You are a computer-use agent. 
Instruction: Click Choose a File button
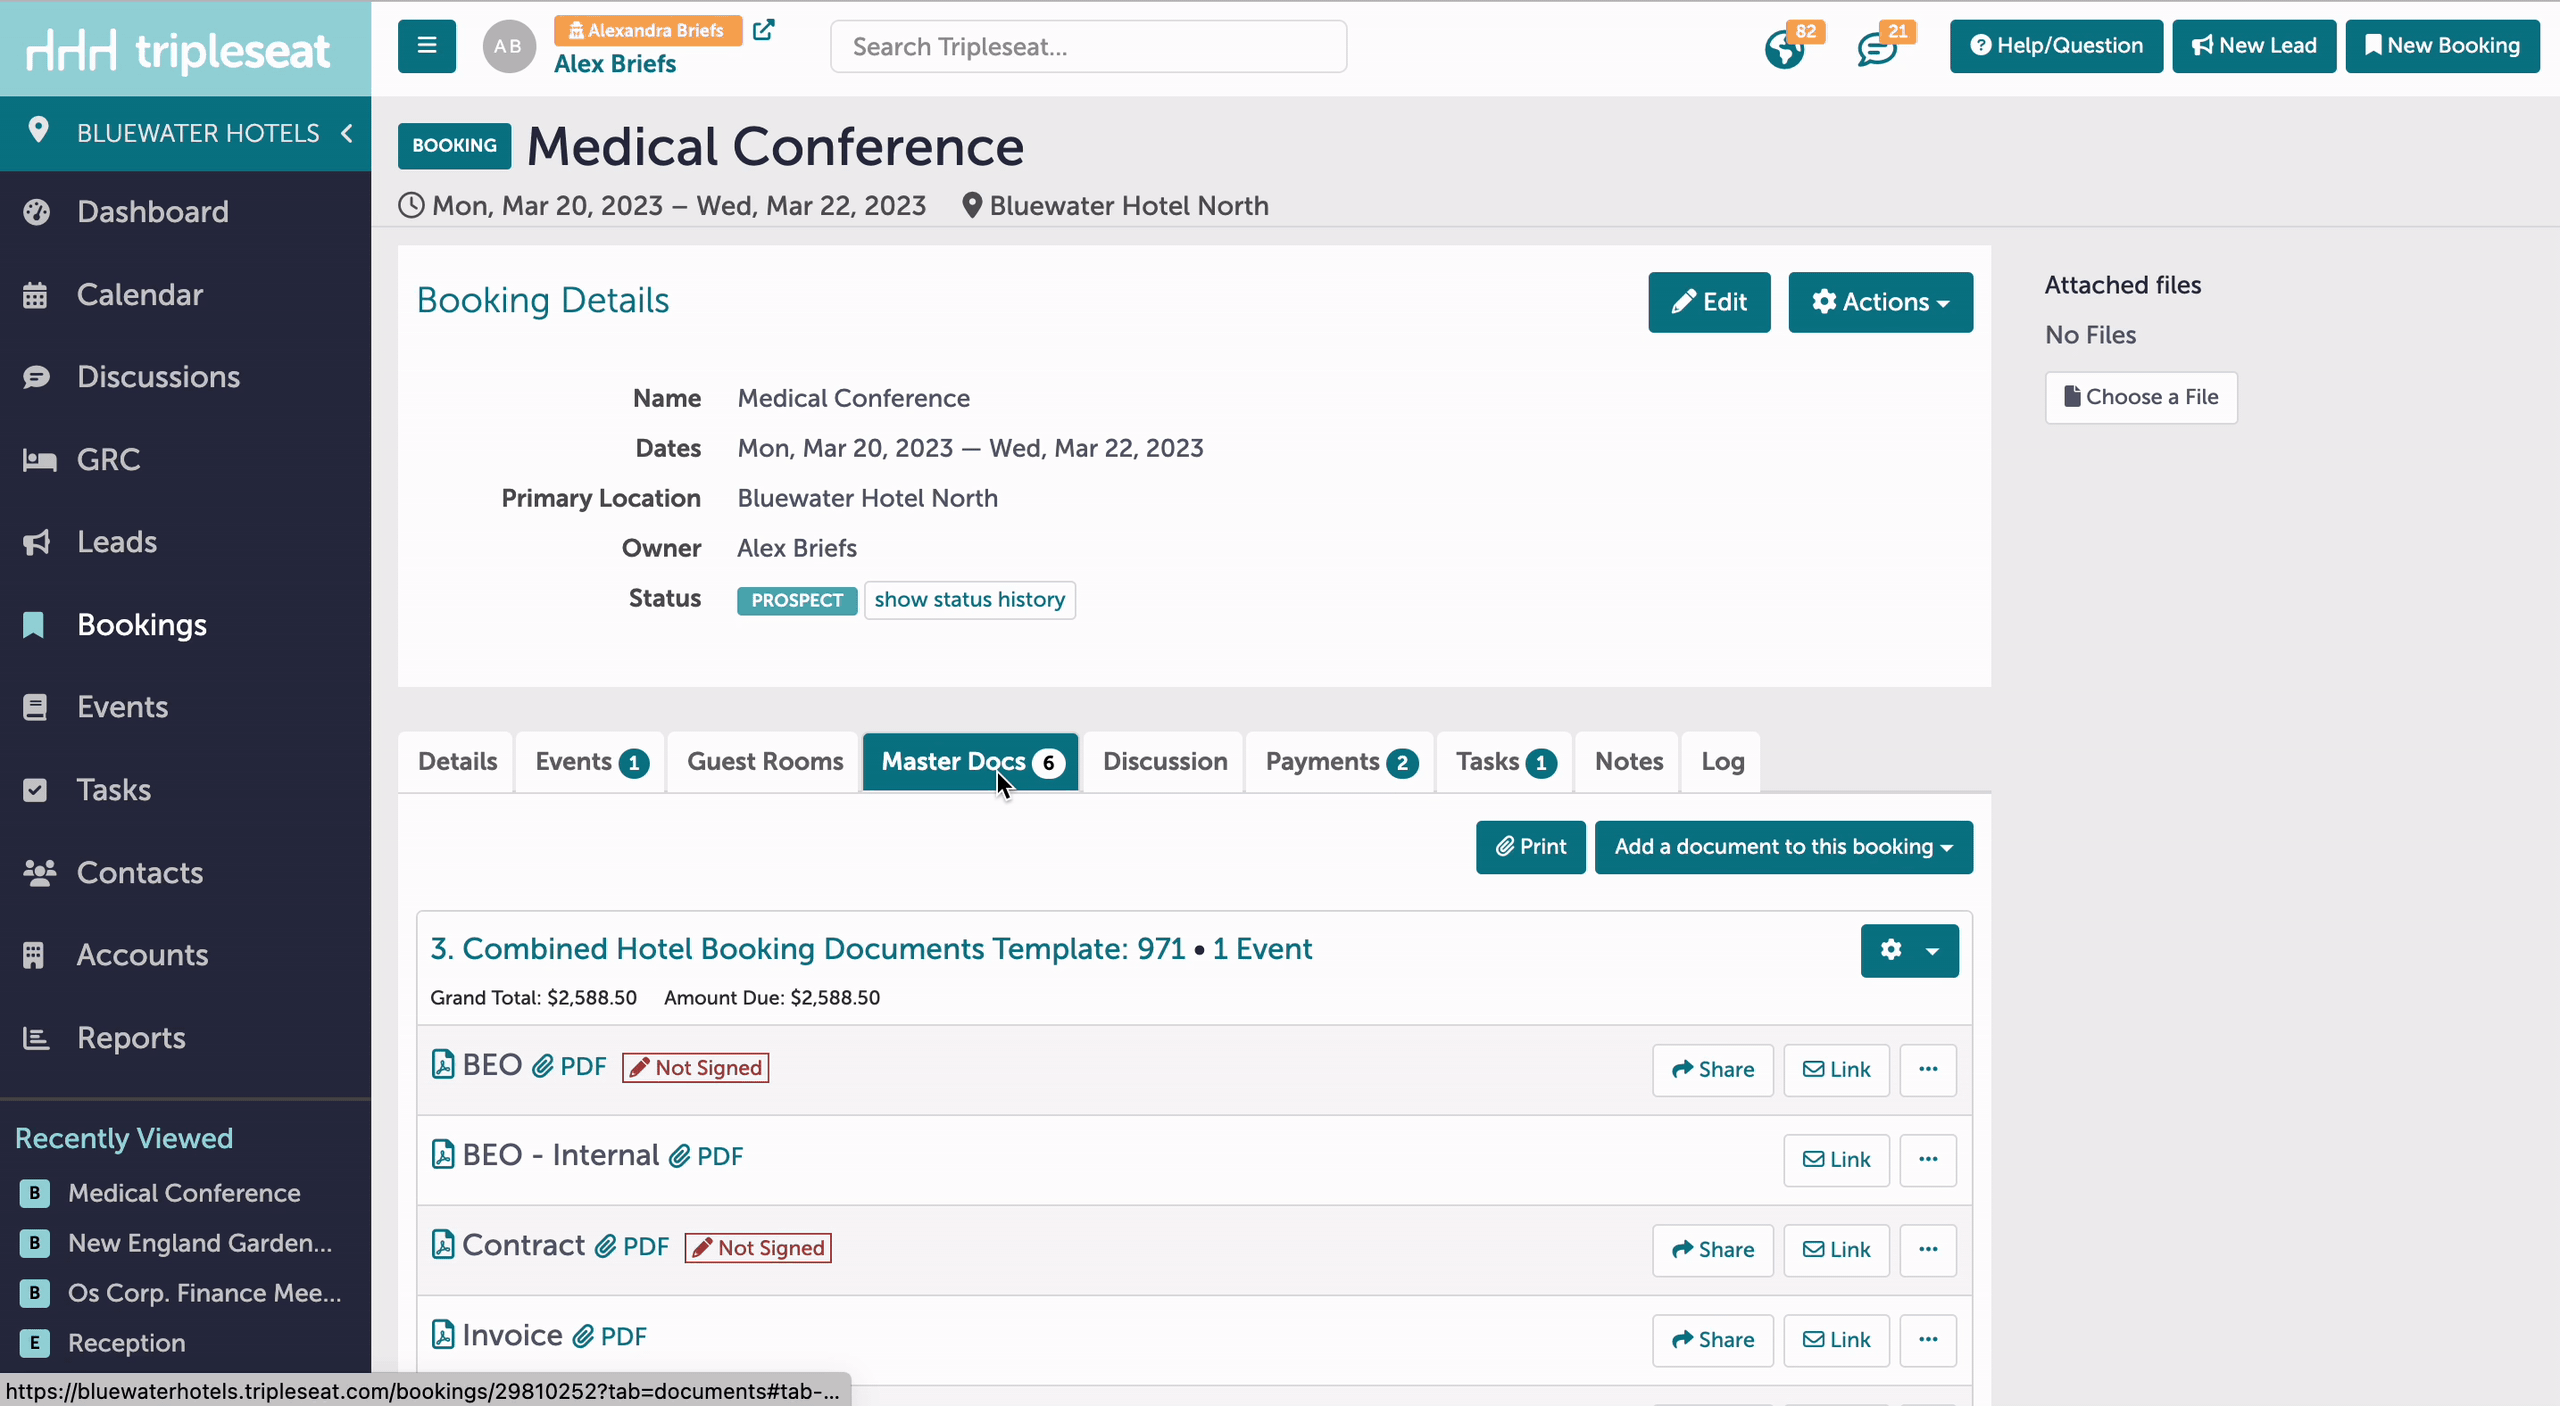[x=2141, y=397]
